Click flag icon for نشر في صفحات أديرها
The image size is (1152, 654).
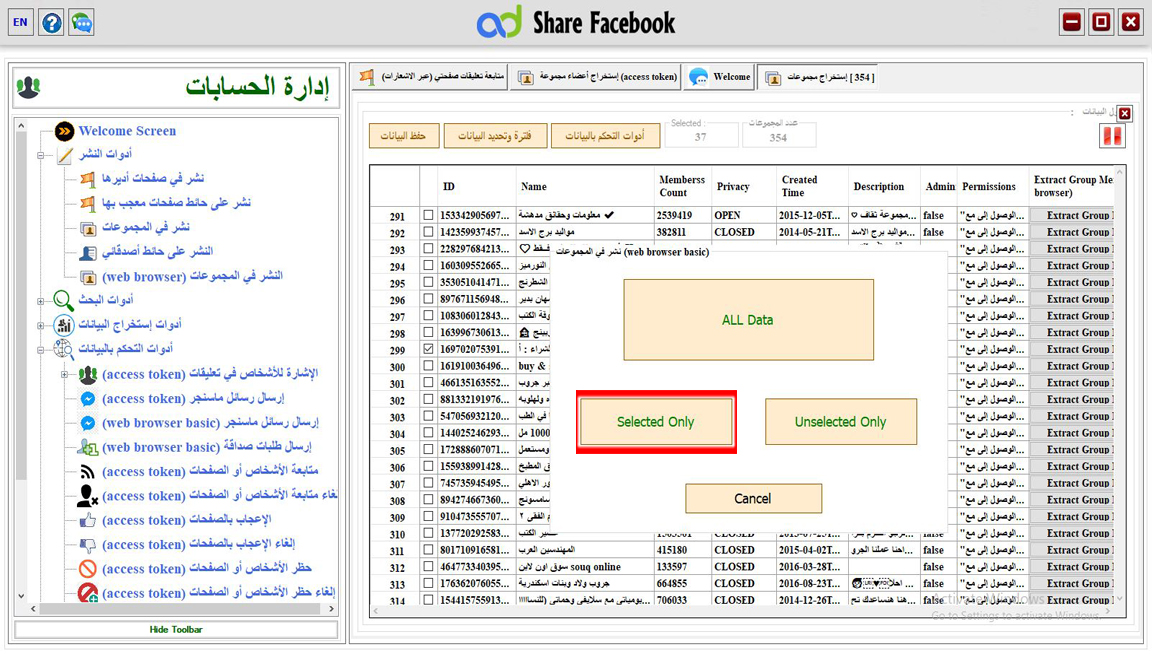88,179
